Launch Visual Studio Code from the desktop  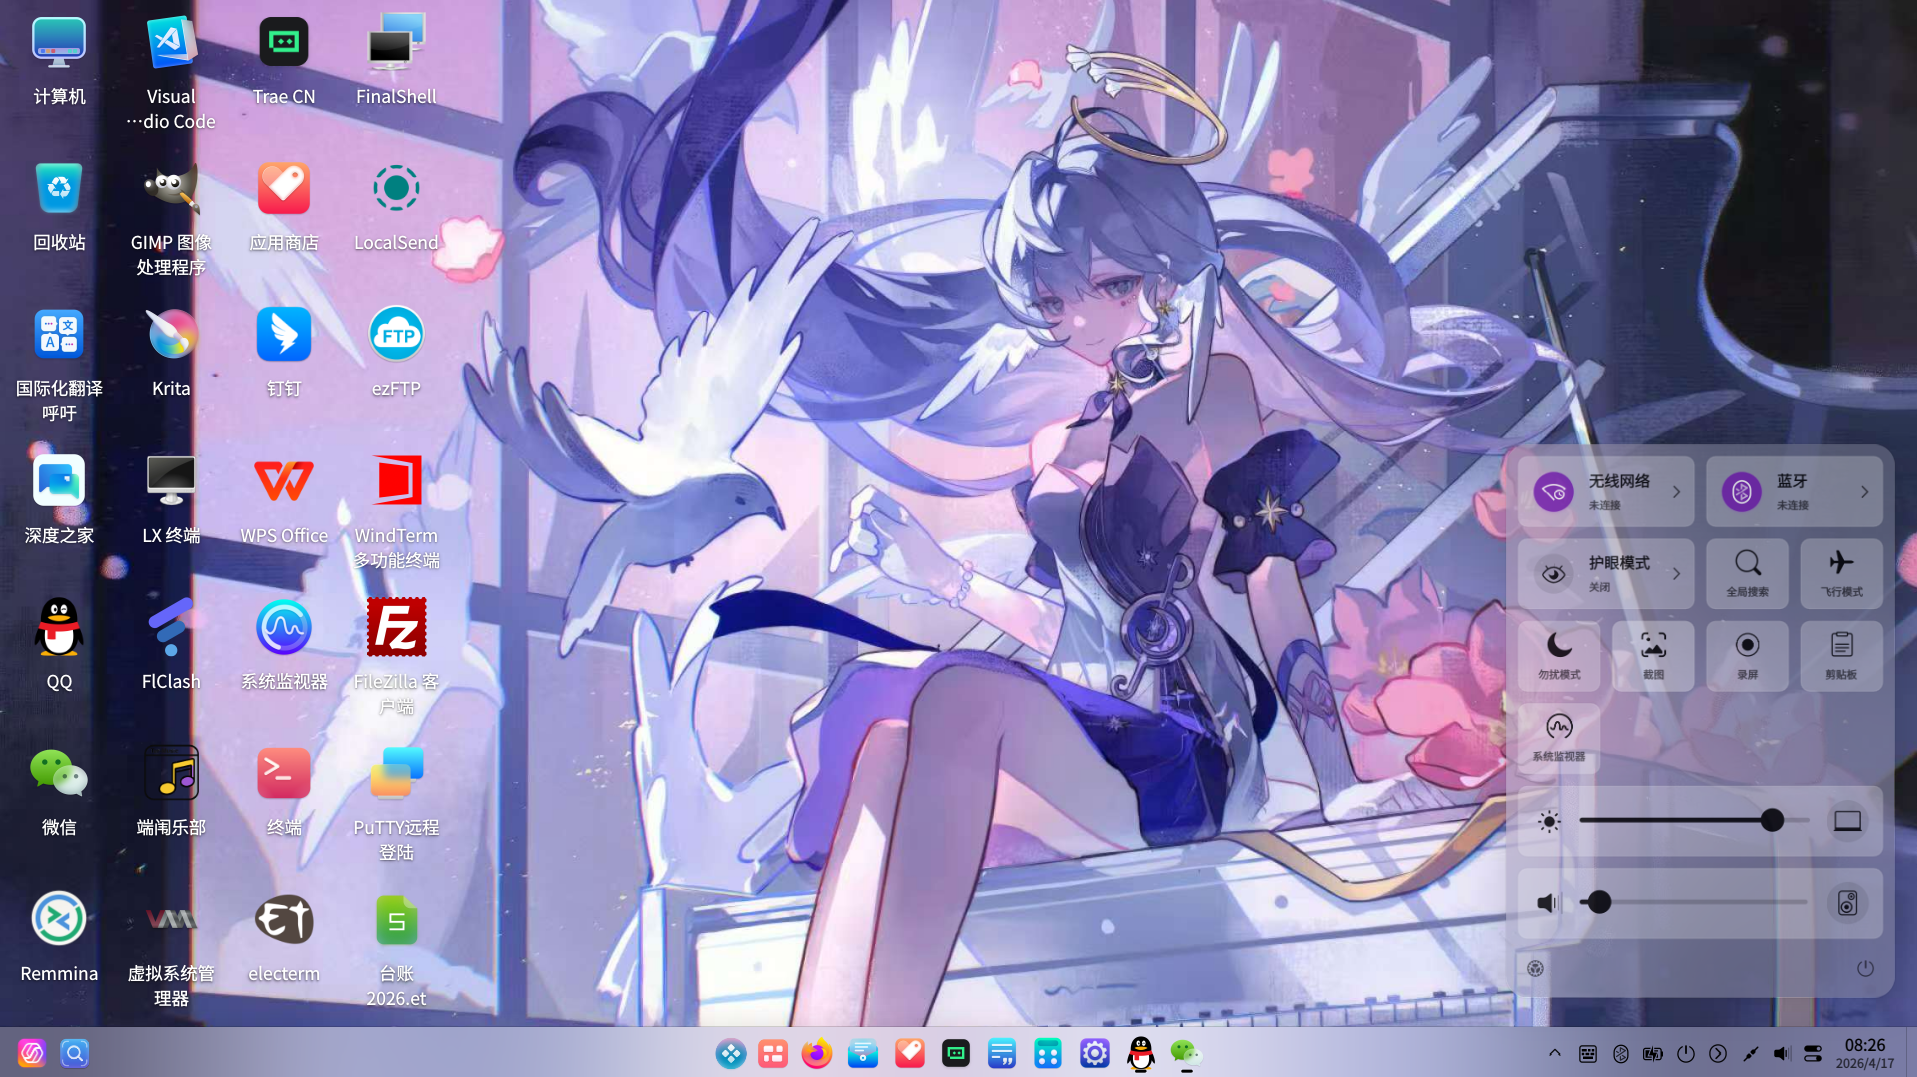tap(171, 42)
